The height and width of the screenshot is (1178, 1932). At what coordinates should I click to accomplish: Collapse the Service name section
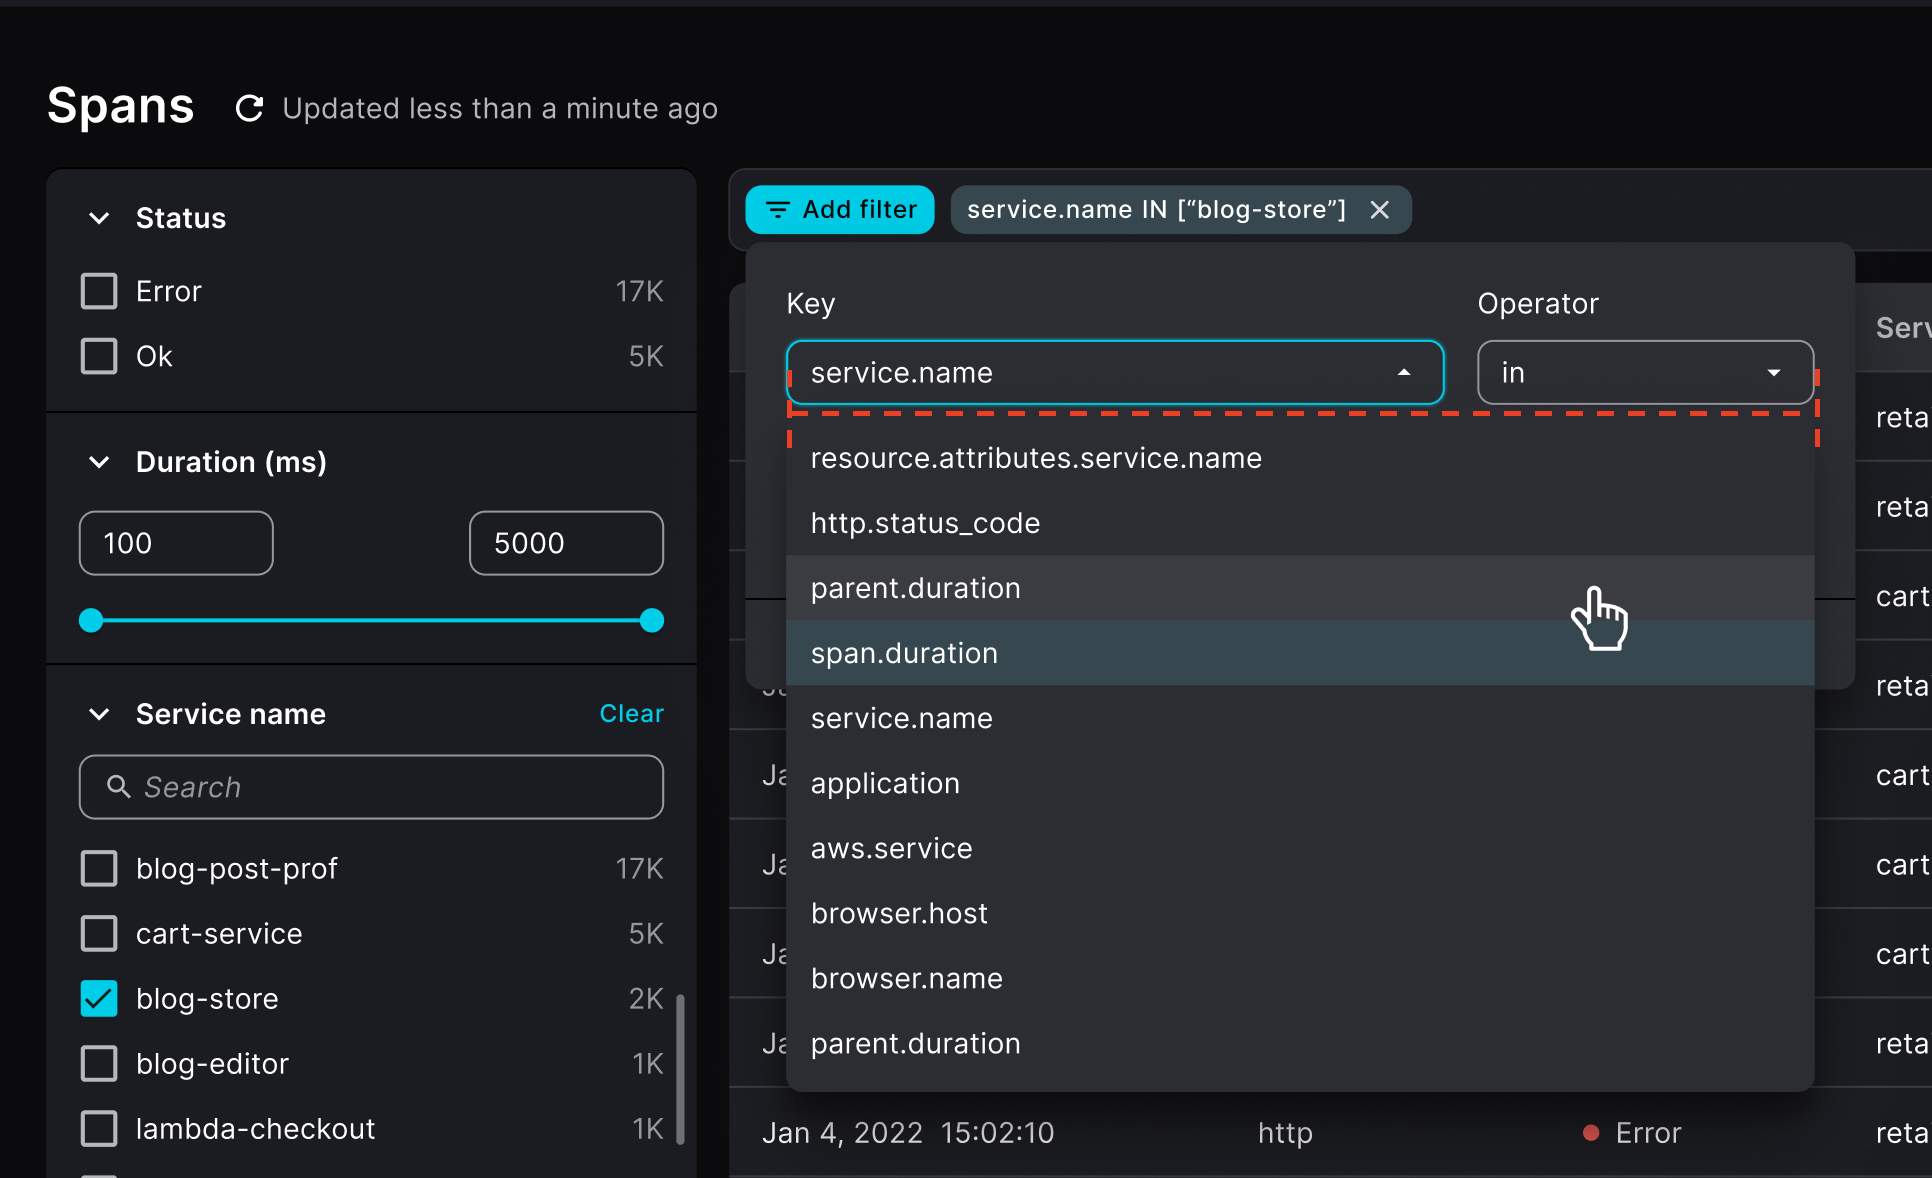pos(98,714)
